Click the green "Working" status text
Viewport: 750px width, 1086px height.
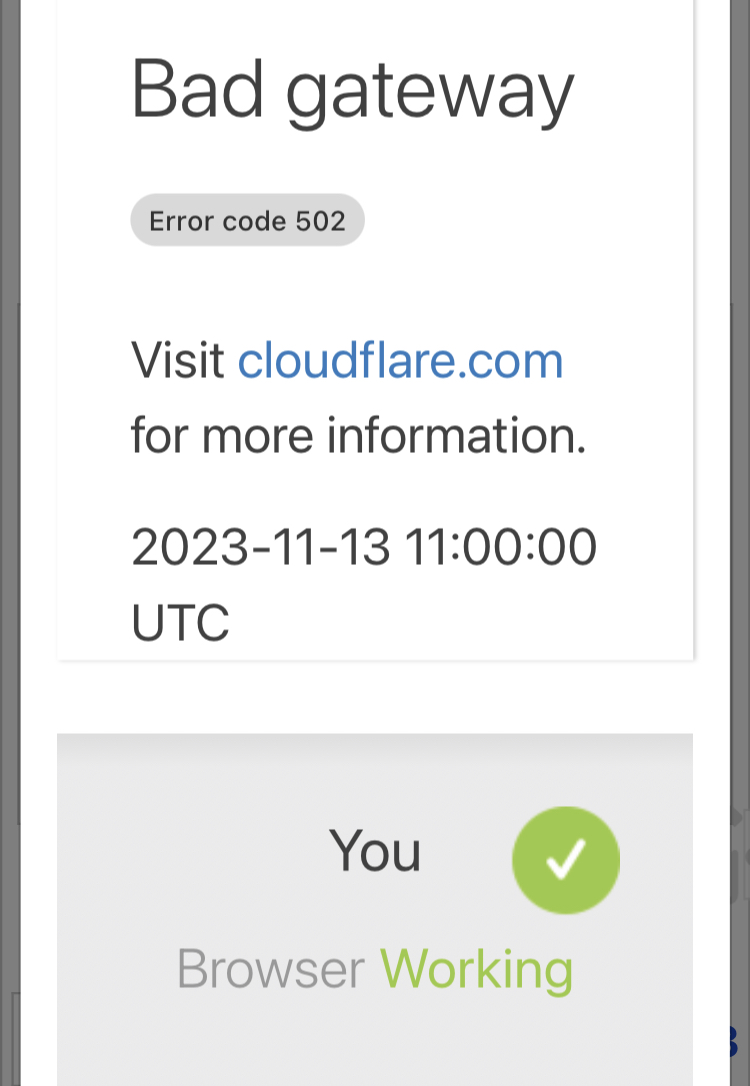point(476,968)
